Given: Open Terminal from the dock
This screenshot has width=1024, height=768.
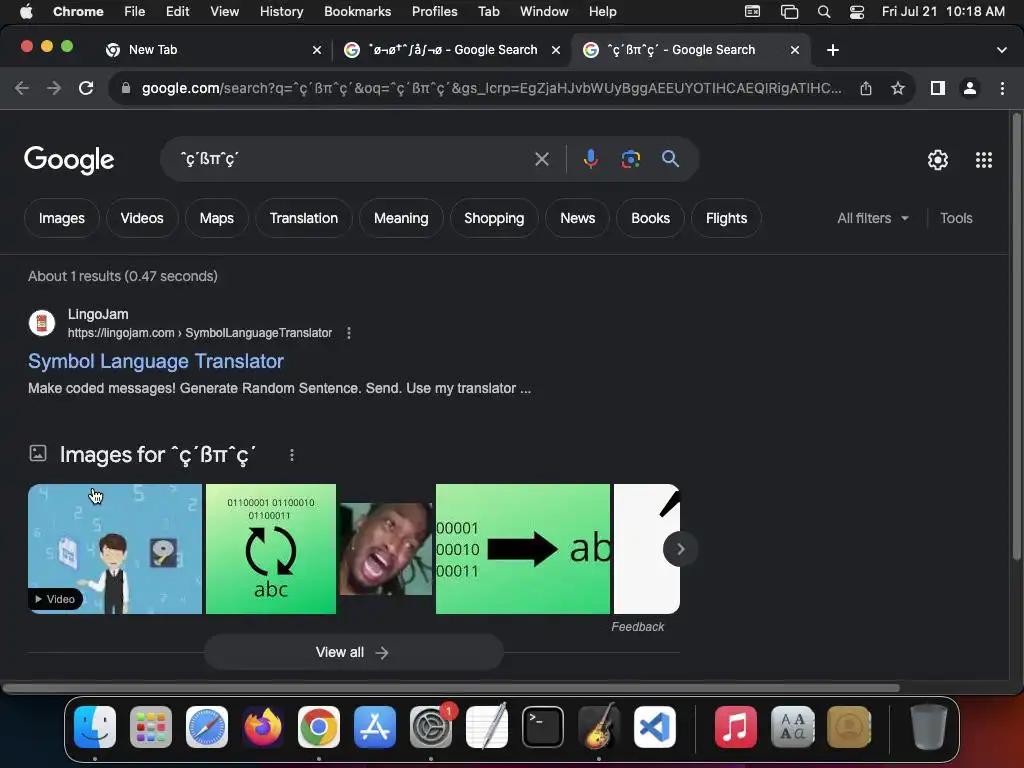Looking at the screenshot, I should (543, 727).
